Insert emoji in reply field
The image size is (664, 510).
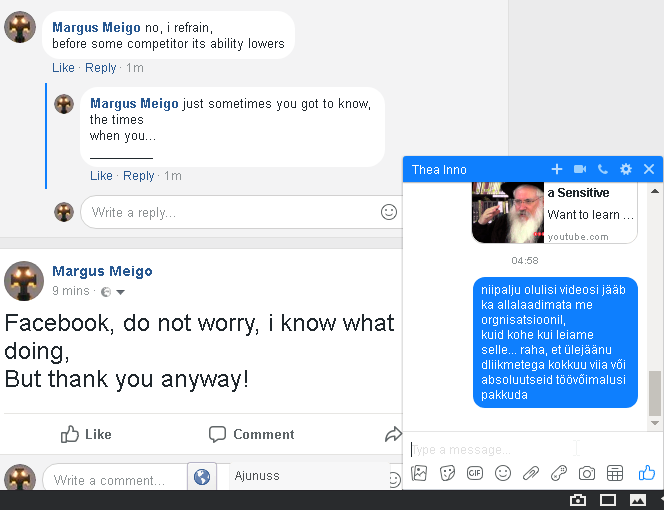click(389, 212)
